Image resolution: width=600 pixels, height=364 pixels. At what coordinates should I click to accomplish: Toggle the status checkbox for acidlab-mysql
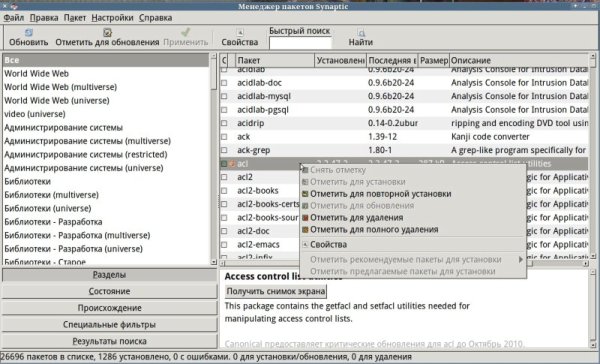pos(224,96)
